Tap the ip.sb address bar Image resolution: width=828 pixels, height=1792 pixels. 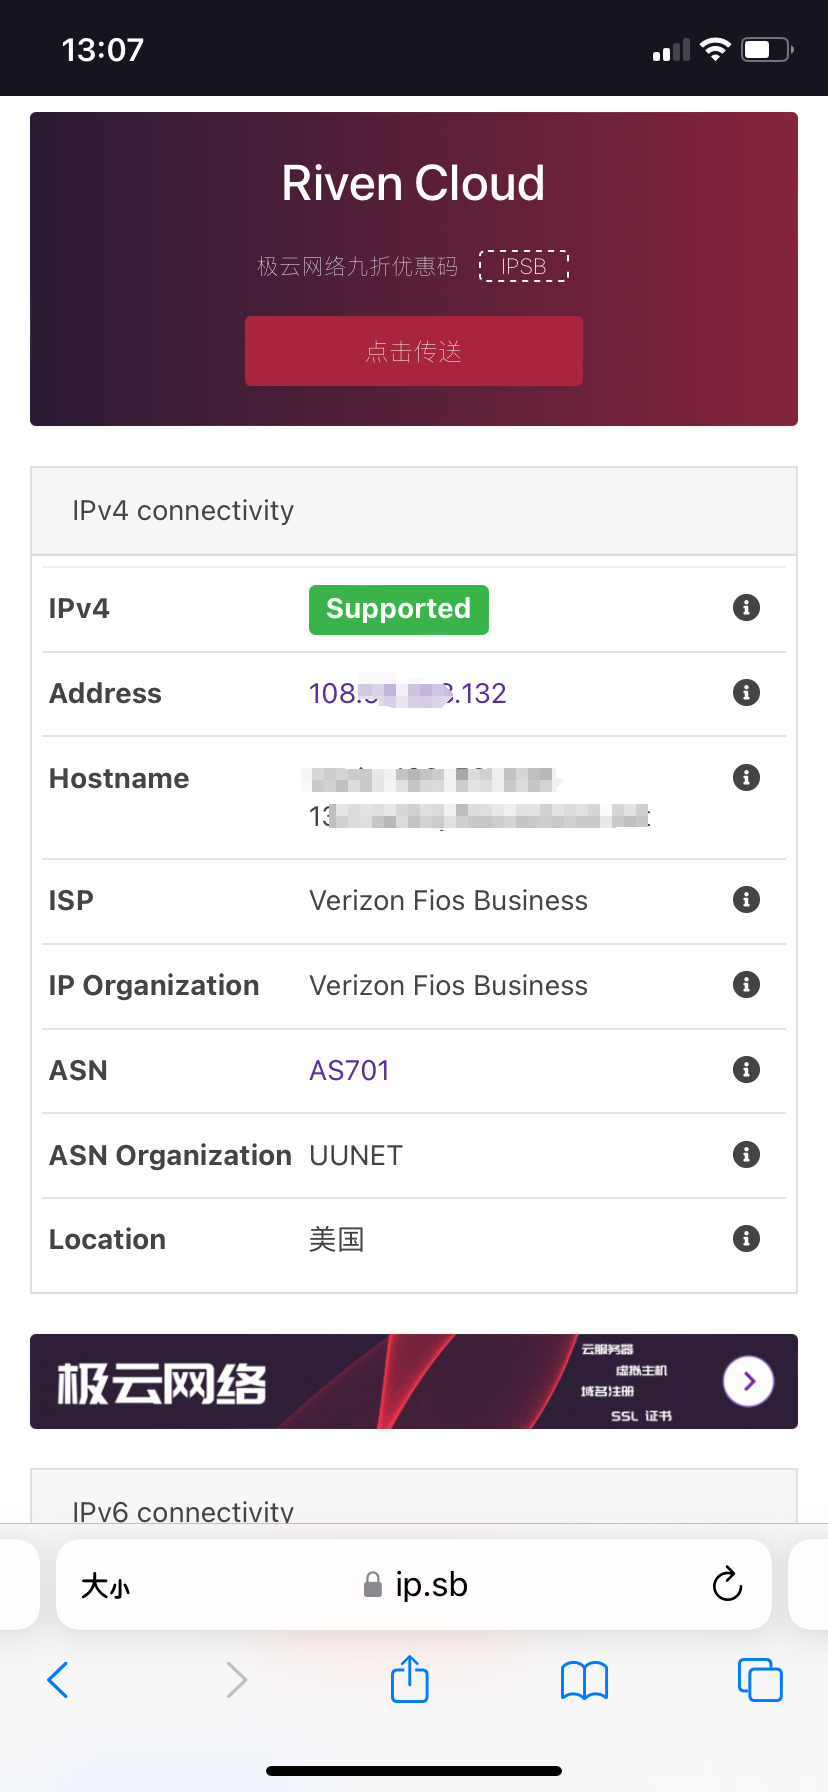[430, 1585]
